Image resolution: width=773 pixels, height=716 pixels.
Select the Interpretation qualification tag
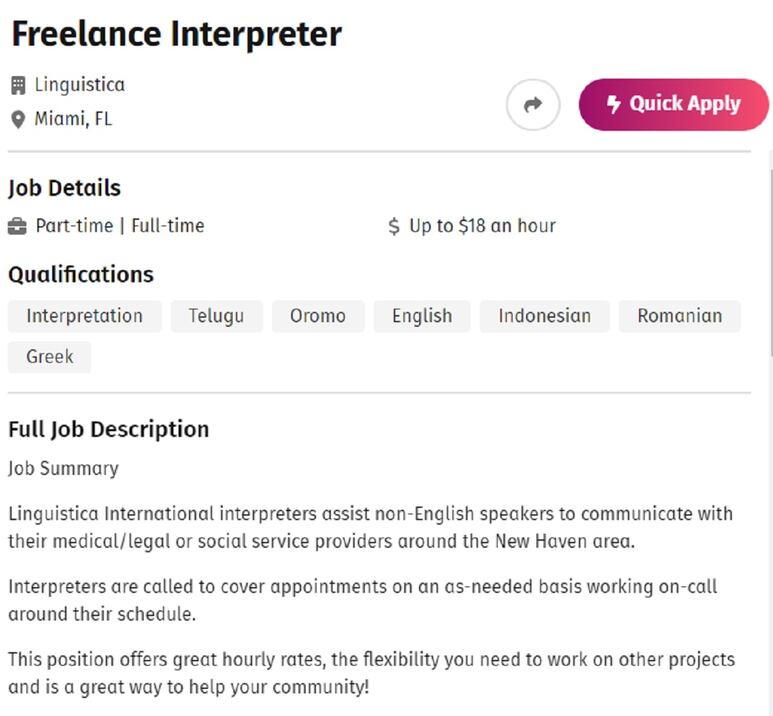click(85, 316)
